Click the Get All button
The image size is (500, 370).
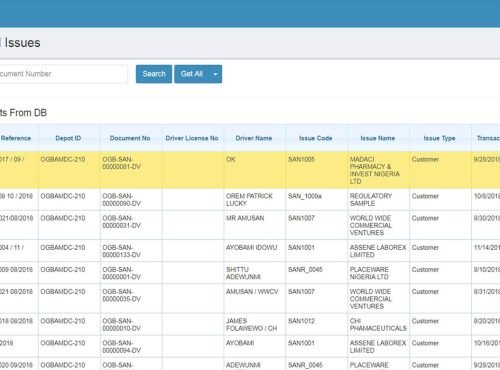(192, 74)
